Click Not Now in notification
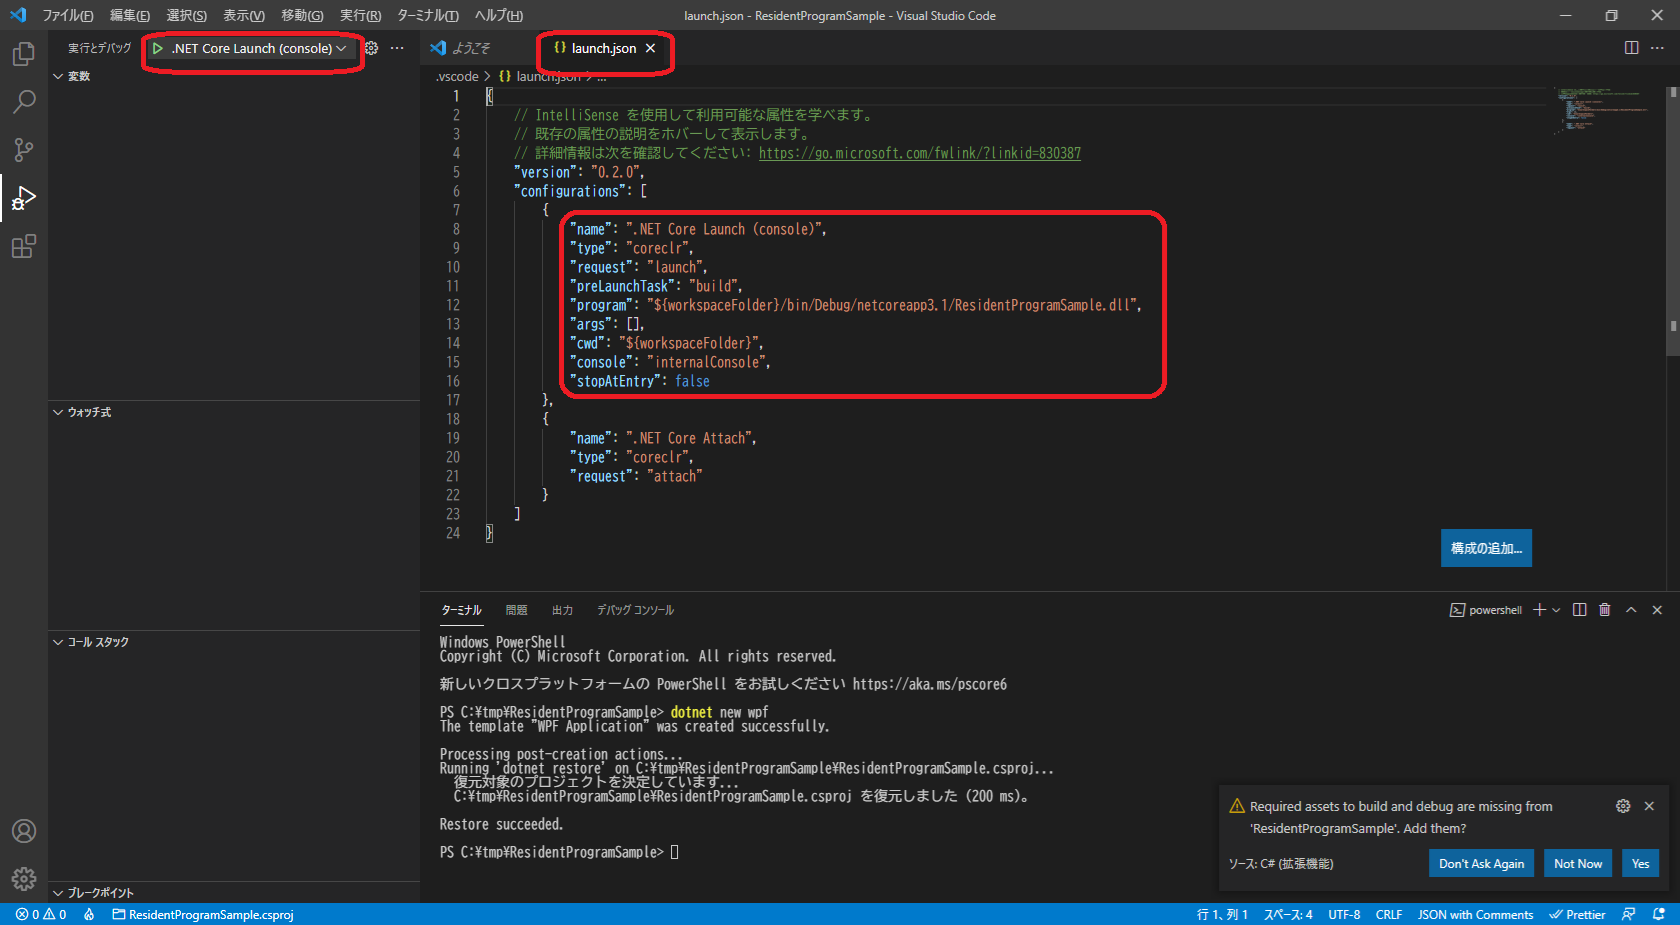Screen dimensions: 1680x925 [x=1578, y=864]
